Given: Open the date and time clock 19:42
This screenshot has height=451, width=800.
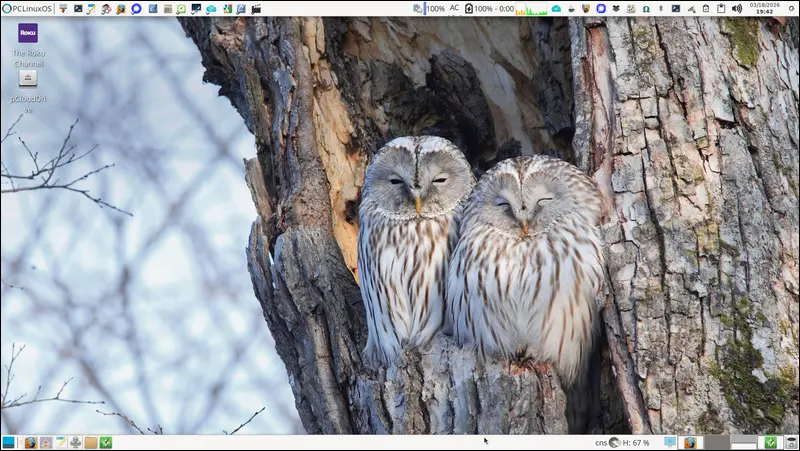Looking at the screenshot, I should 764,8.
